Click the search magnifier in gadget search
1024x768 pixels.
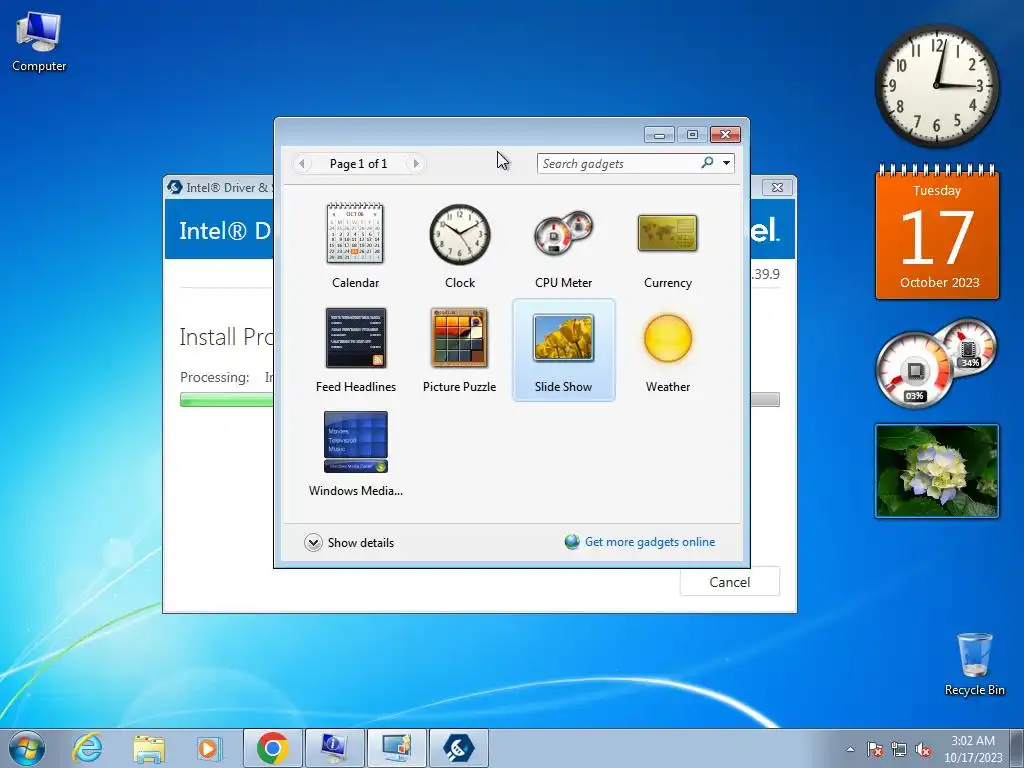point(707,163)
